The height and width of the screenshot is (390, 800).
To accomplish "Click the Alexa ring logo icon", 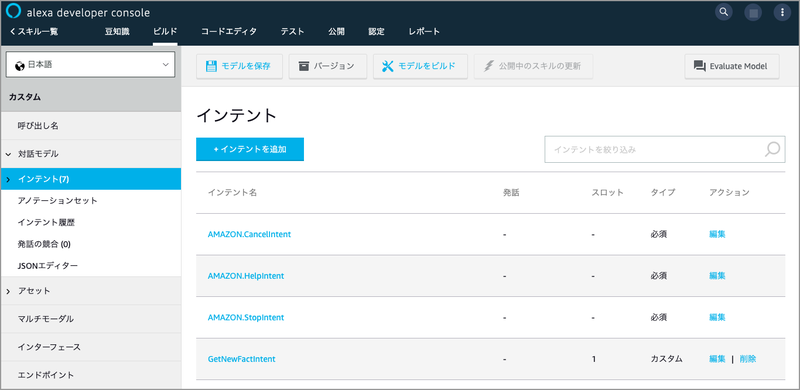I will (13, 11).
